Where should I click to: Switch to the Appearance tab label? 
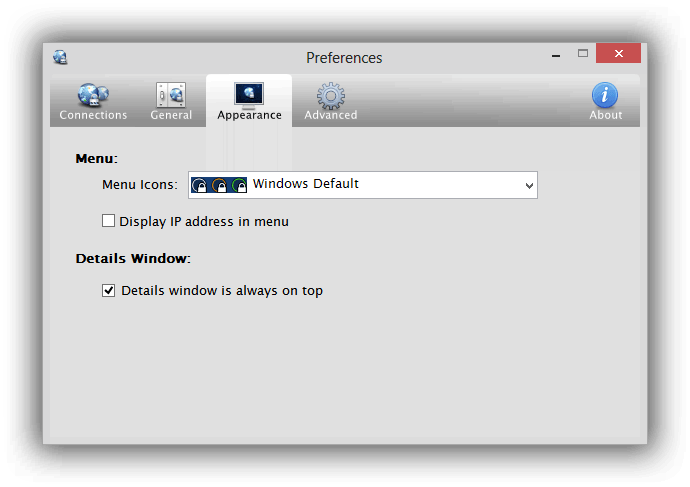[x=249, y=116]
